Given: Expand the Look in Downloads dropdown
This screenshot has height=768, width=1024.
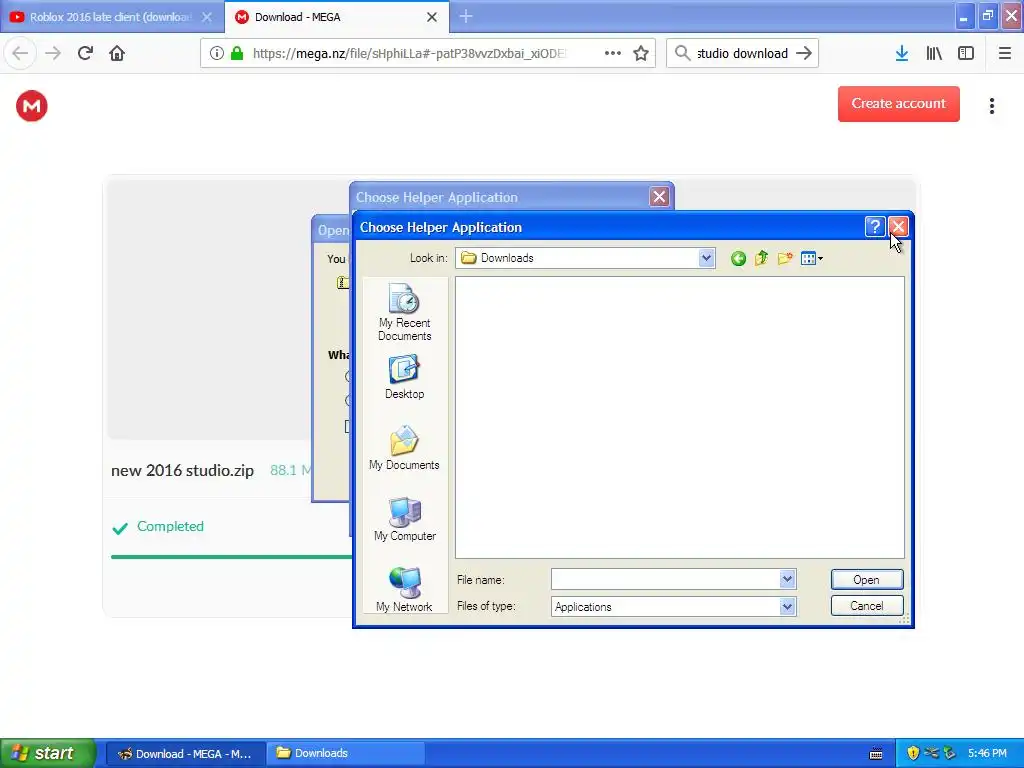Looking at the screenshot, I should tap(706, 258).
